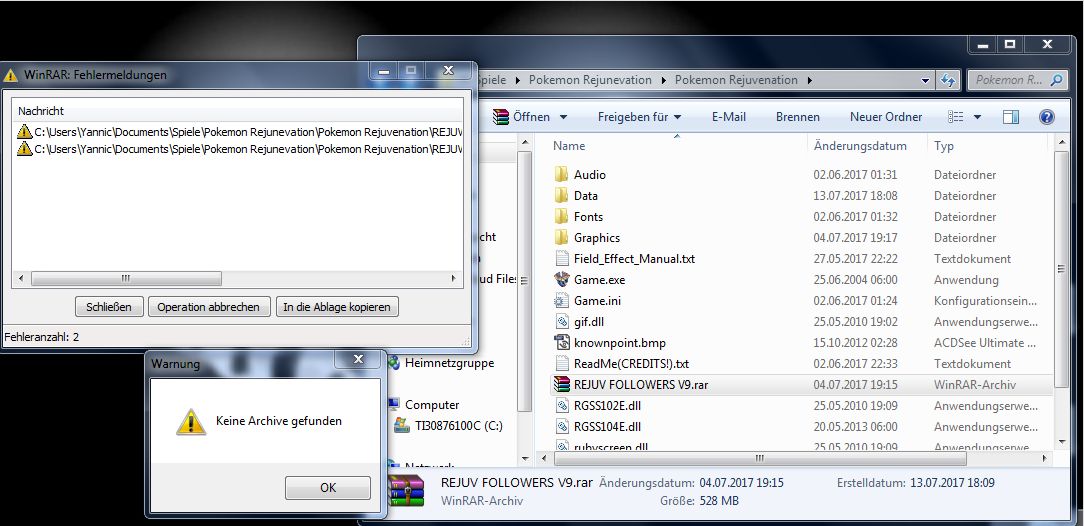Click the Heimnetzgruppe icon

(x=394, y=363)
